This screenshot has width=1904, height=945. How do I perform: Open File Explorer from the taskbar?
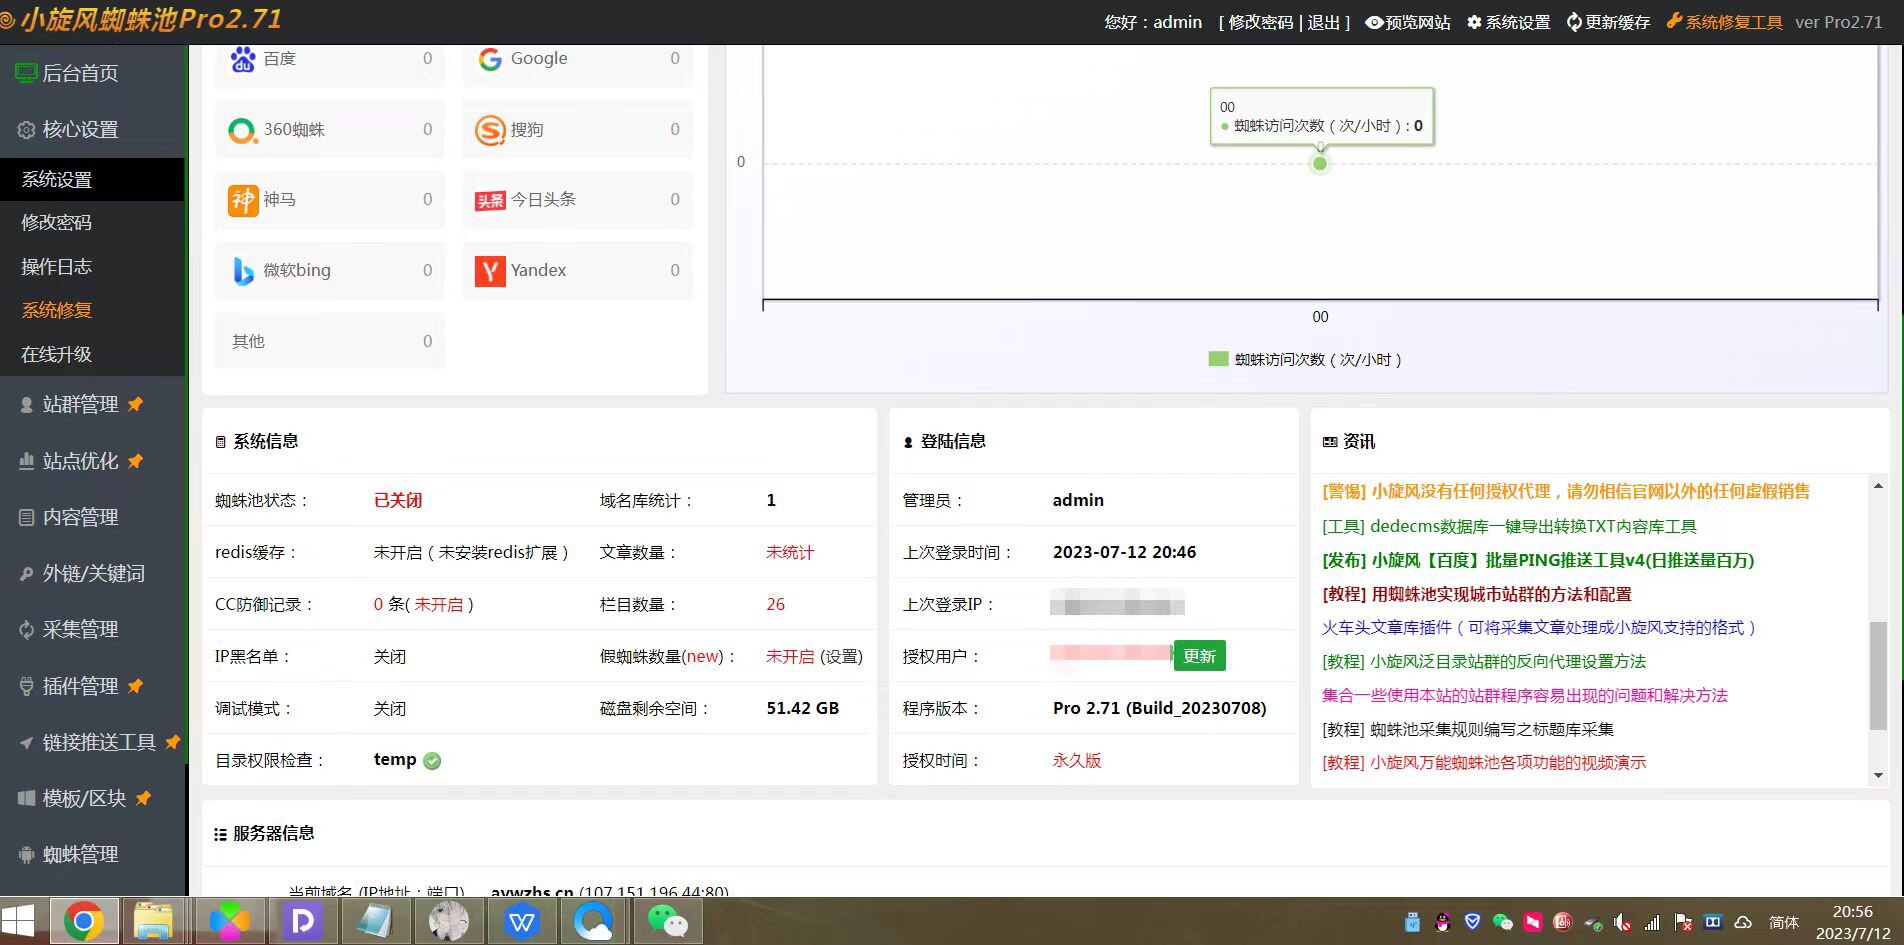(x=153, y=921)
